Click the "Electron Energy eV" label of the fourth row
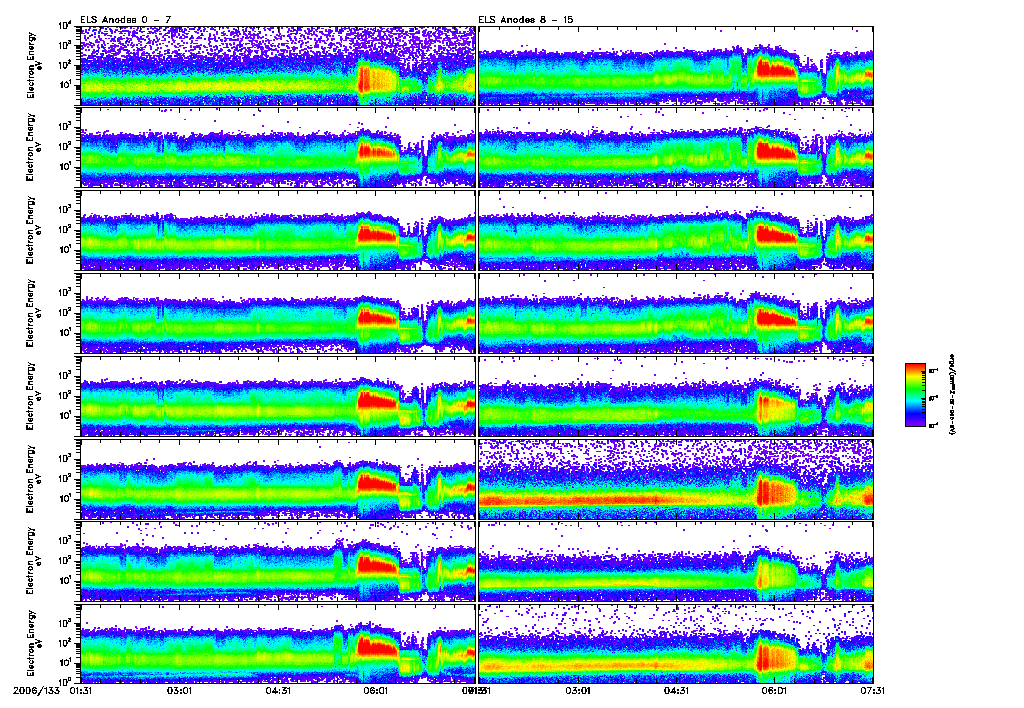 [34, 314]
